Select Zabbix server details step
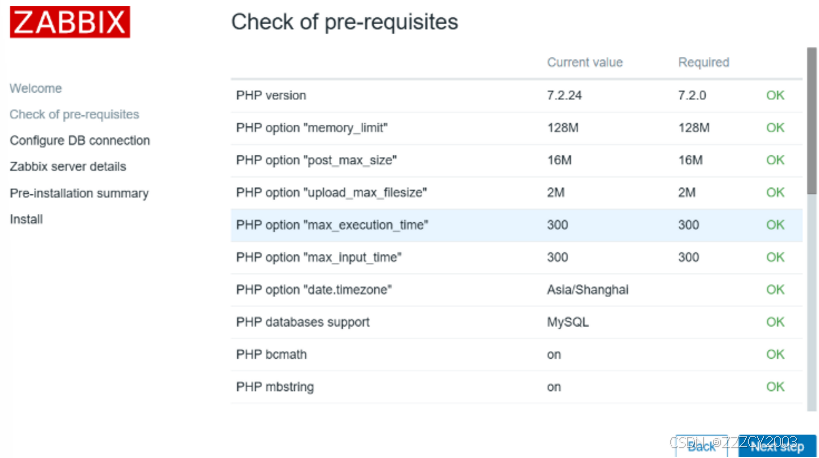Screen dimensions: 819x458 [x=68, y=167]
